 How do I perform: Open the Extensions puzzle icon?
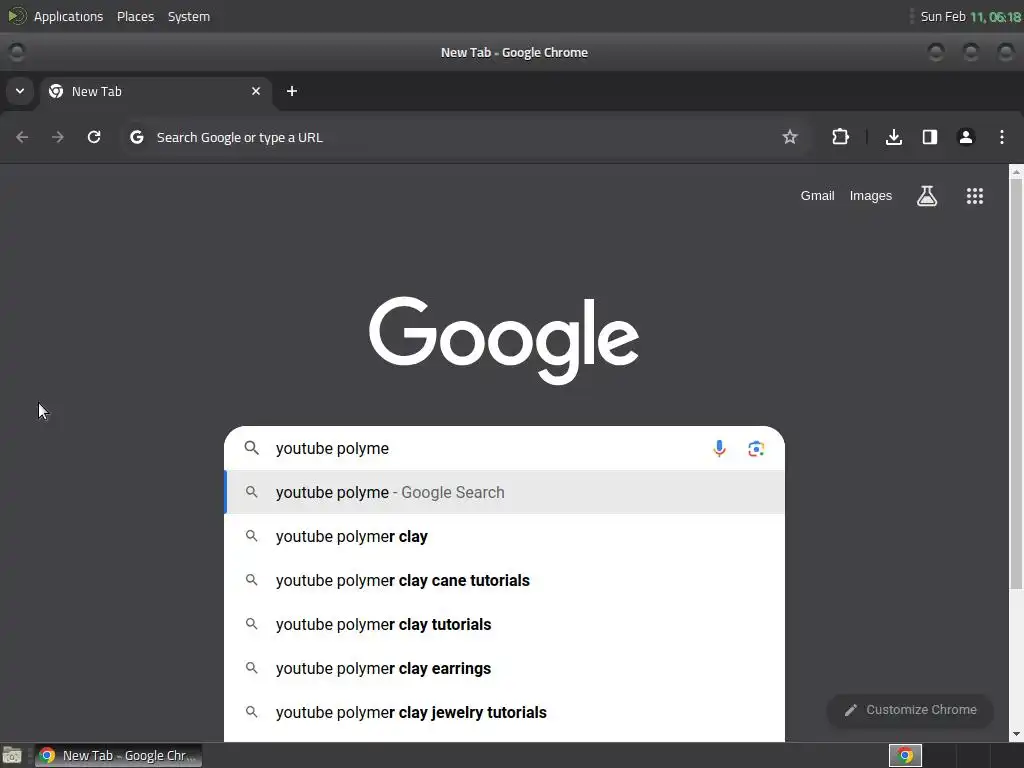[x=840, y=137]
